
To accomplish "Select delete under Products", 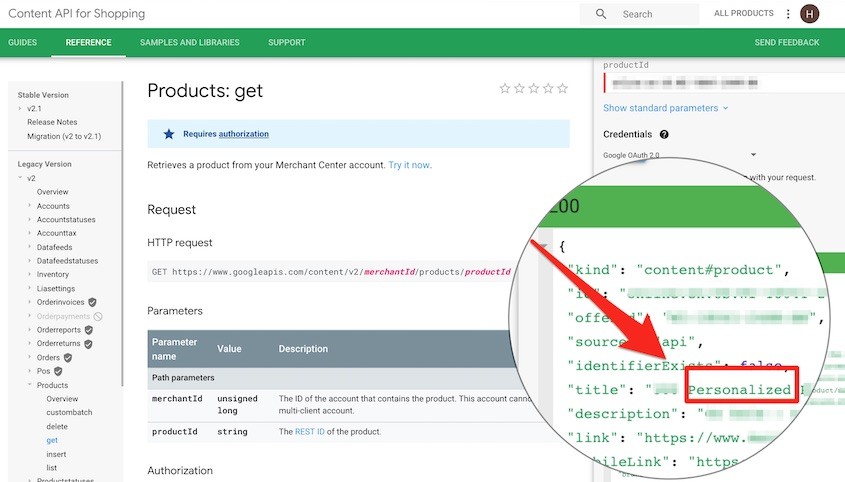I will (x=57, y=426).
